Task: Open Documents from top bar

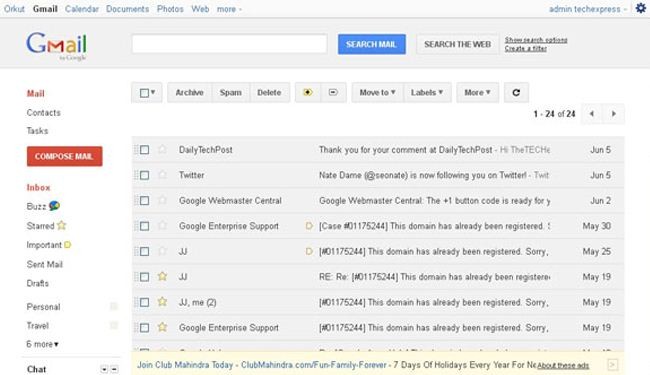Action: (127, 9)
